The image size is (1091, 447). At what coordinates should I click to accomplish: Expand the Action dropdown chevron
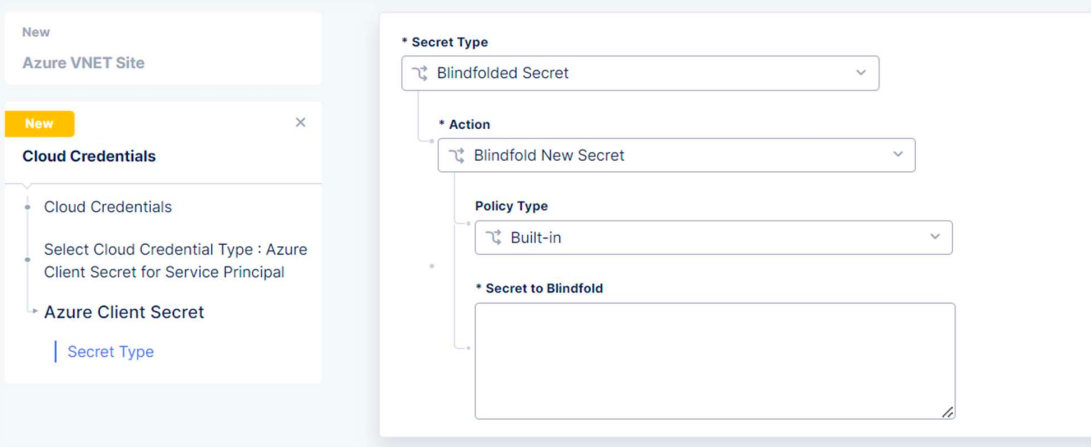[897, 155]
